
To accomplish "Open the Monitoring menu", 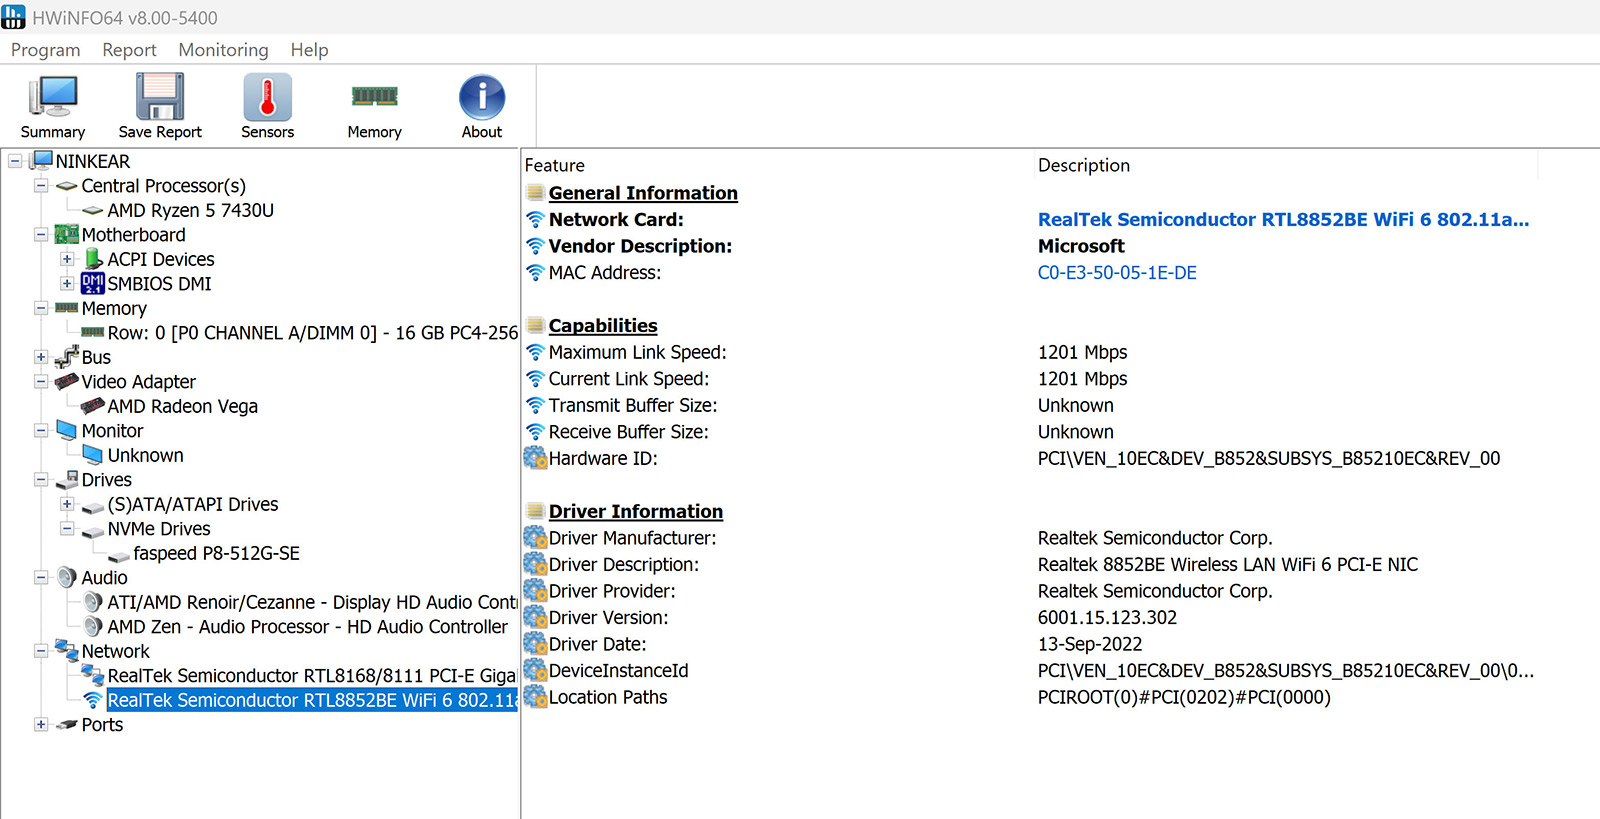I will 223,50.
